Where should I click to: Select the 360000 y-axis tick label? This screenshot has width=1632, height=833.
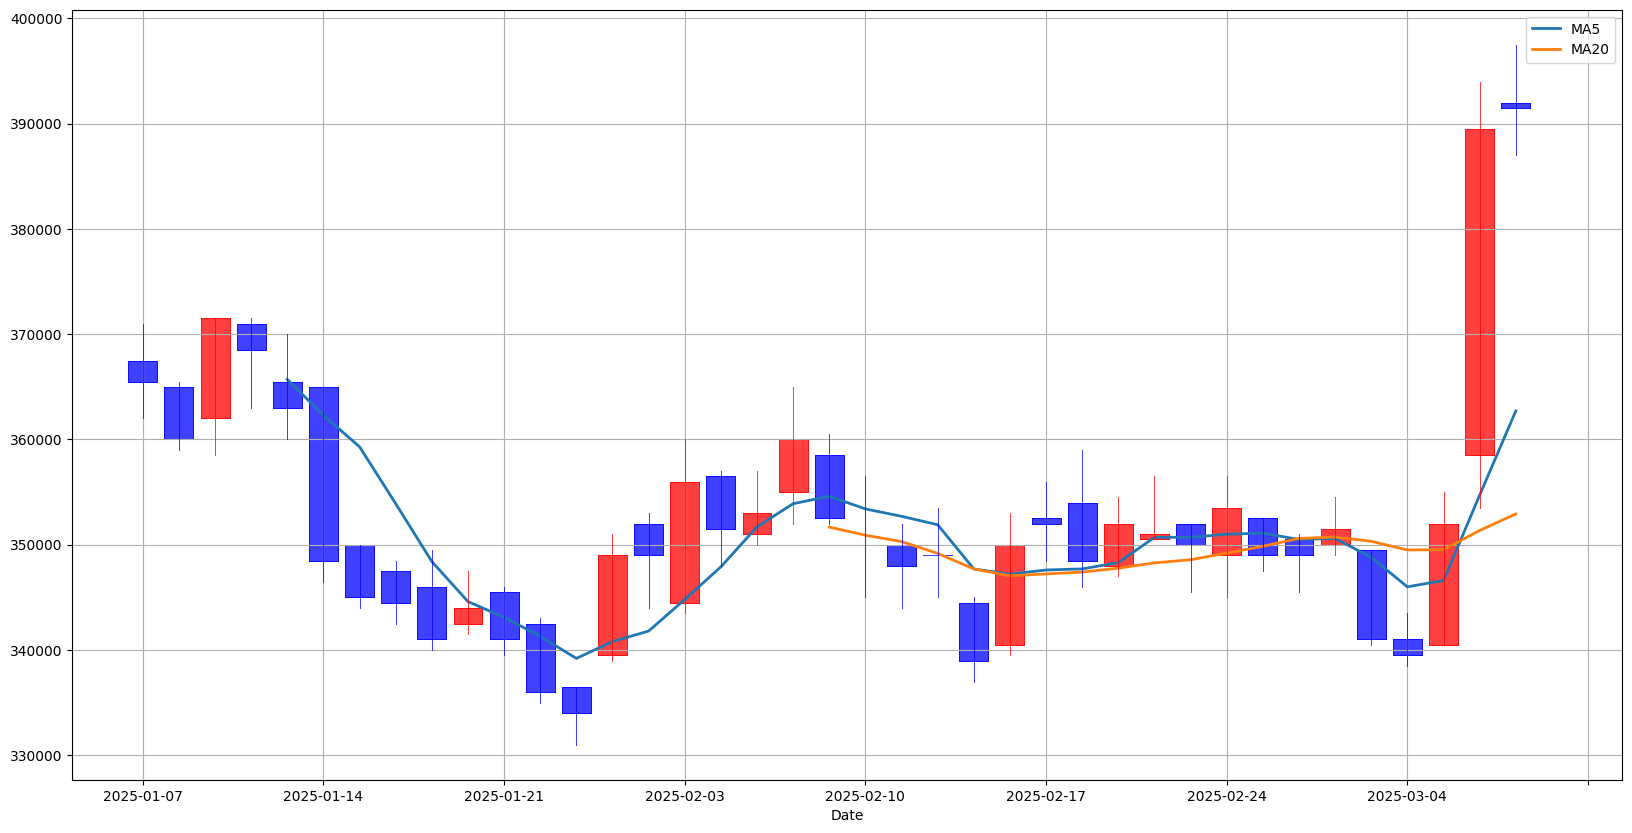36,440
